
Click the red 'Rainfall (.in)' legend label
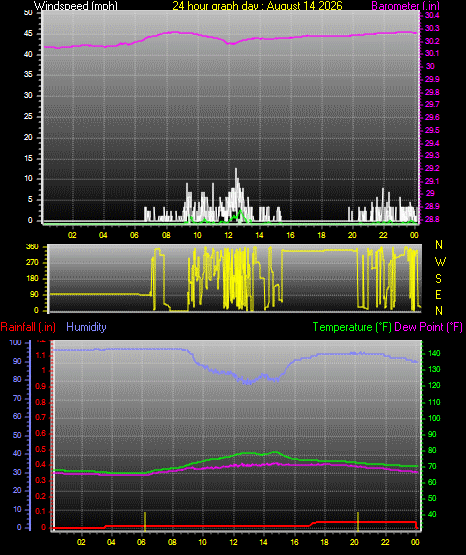click(28, 327)
